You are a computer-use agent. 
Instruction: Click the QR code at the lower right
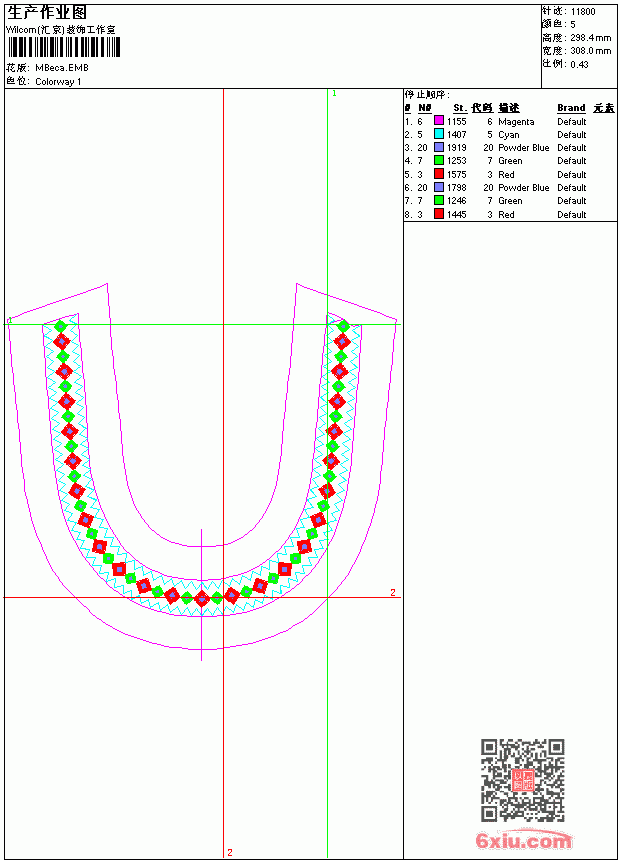coord(523,779)
